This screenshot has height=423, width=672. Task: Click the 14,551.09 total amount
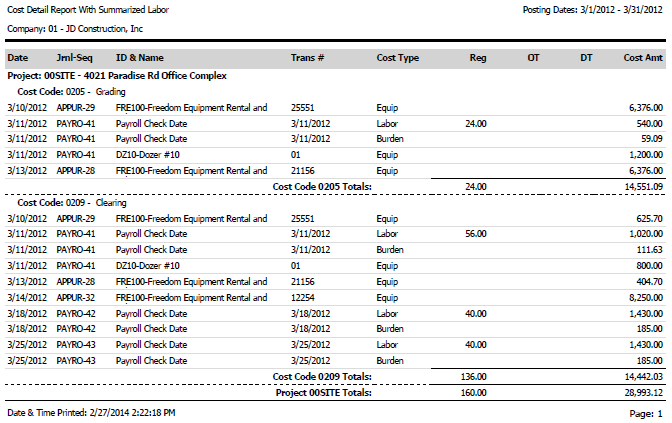644,187
